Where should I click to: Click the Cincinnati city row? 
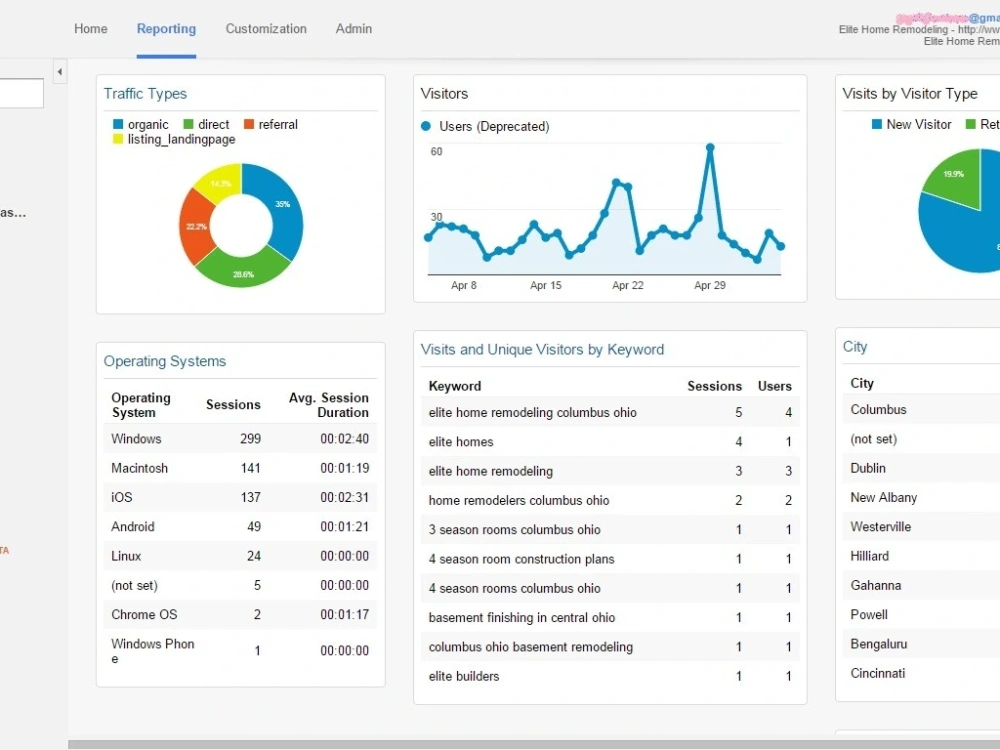pos(921,673)
